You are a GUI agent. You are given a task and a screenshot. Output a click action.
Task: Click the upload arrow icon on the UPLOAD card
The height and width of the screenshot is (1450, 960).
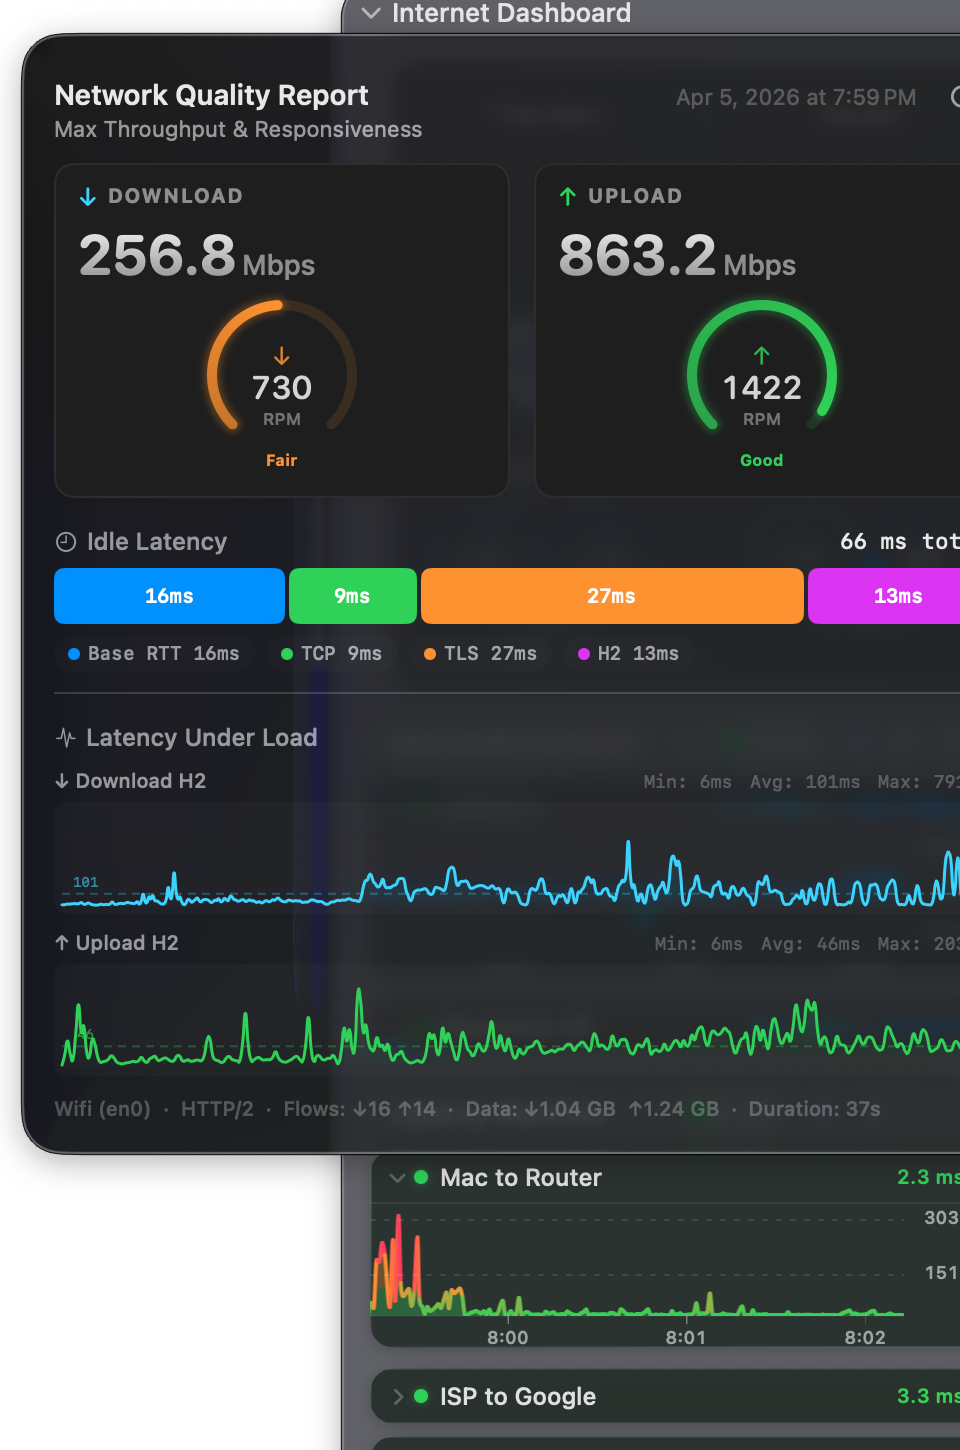click(x=569, y=196)
